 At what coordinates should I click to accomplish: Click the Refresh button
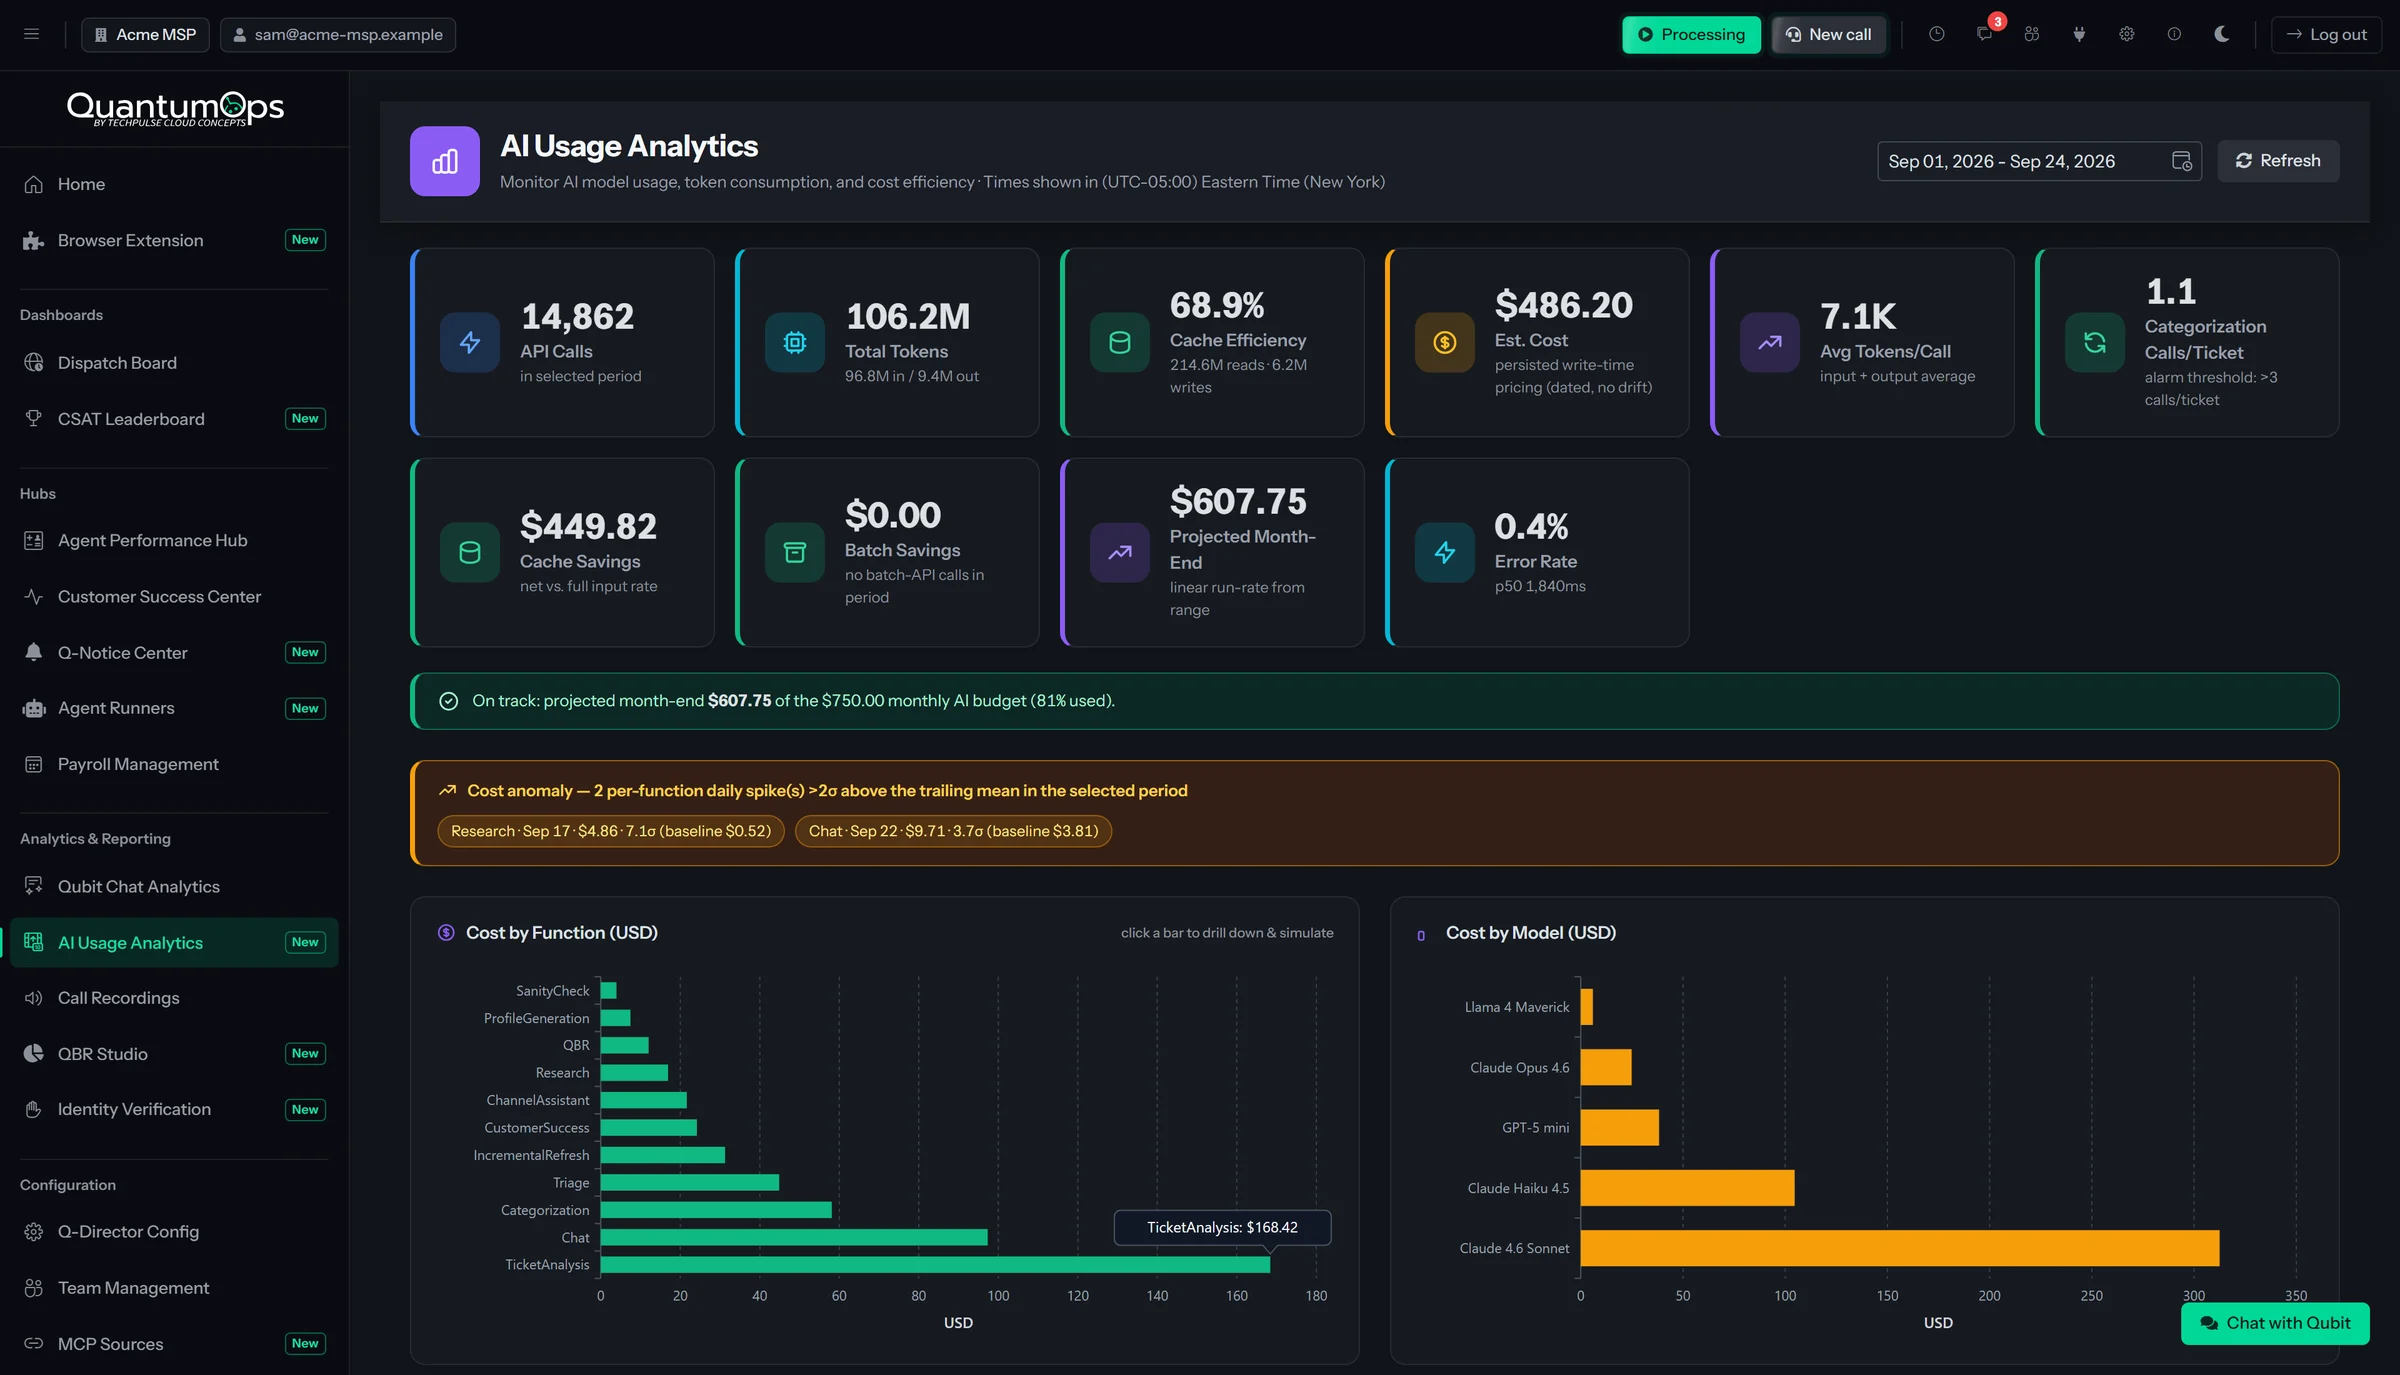(2278, 161)
